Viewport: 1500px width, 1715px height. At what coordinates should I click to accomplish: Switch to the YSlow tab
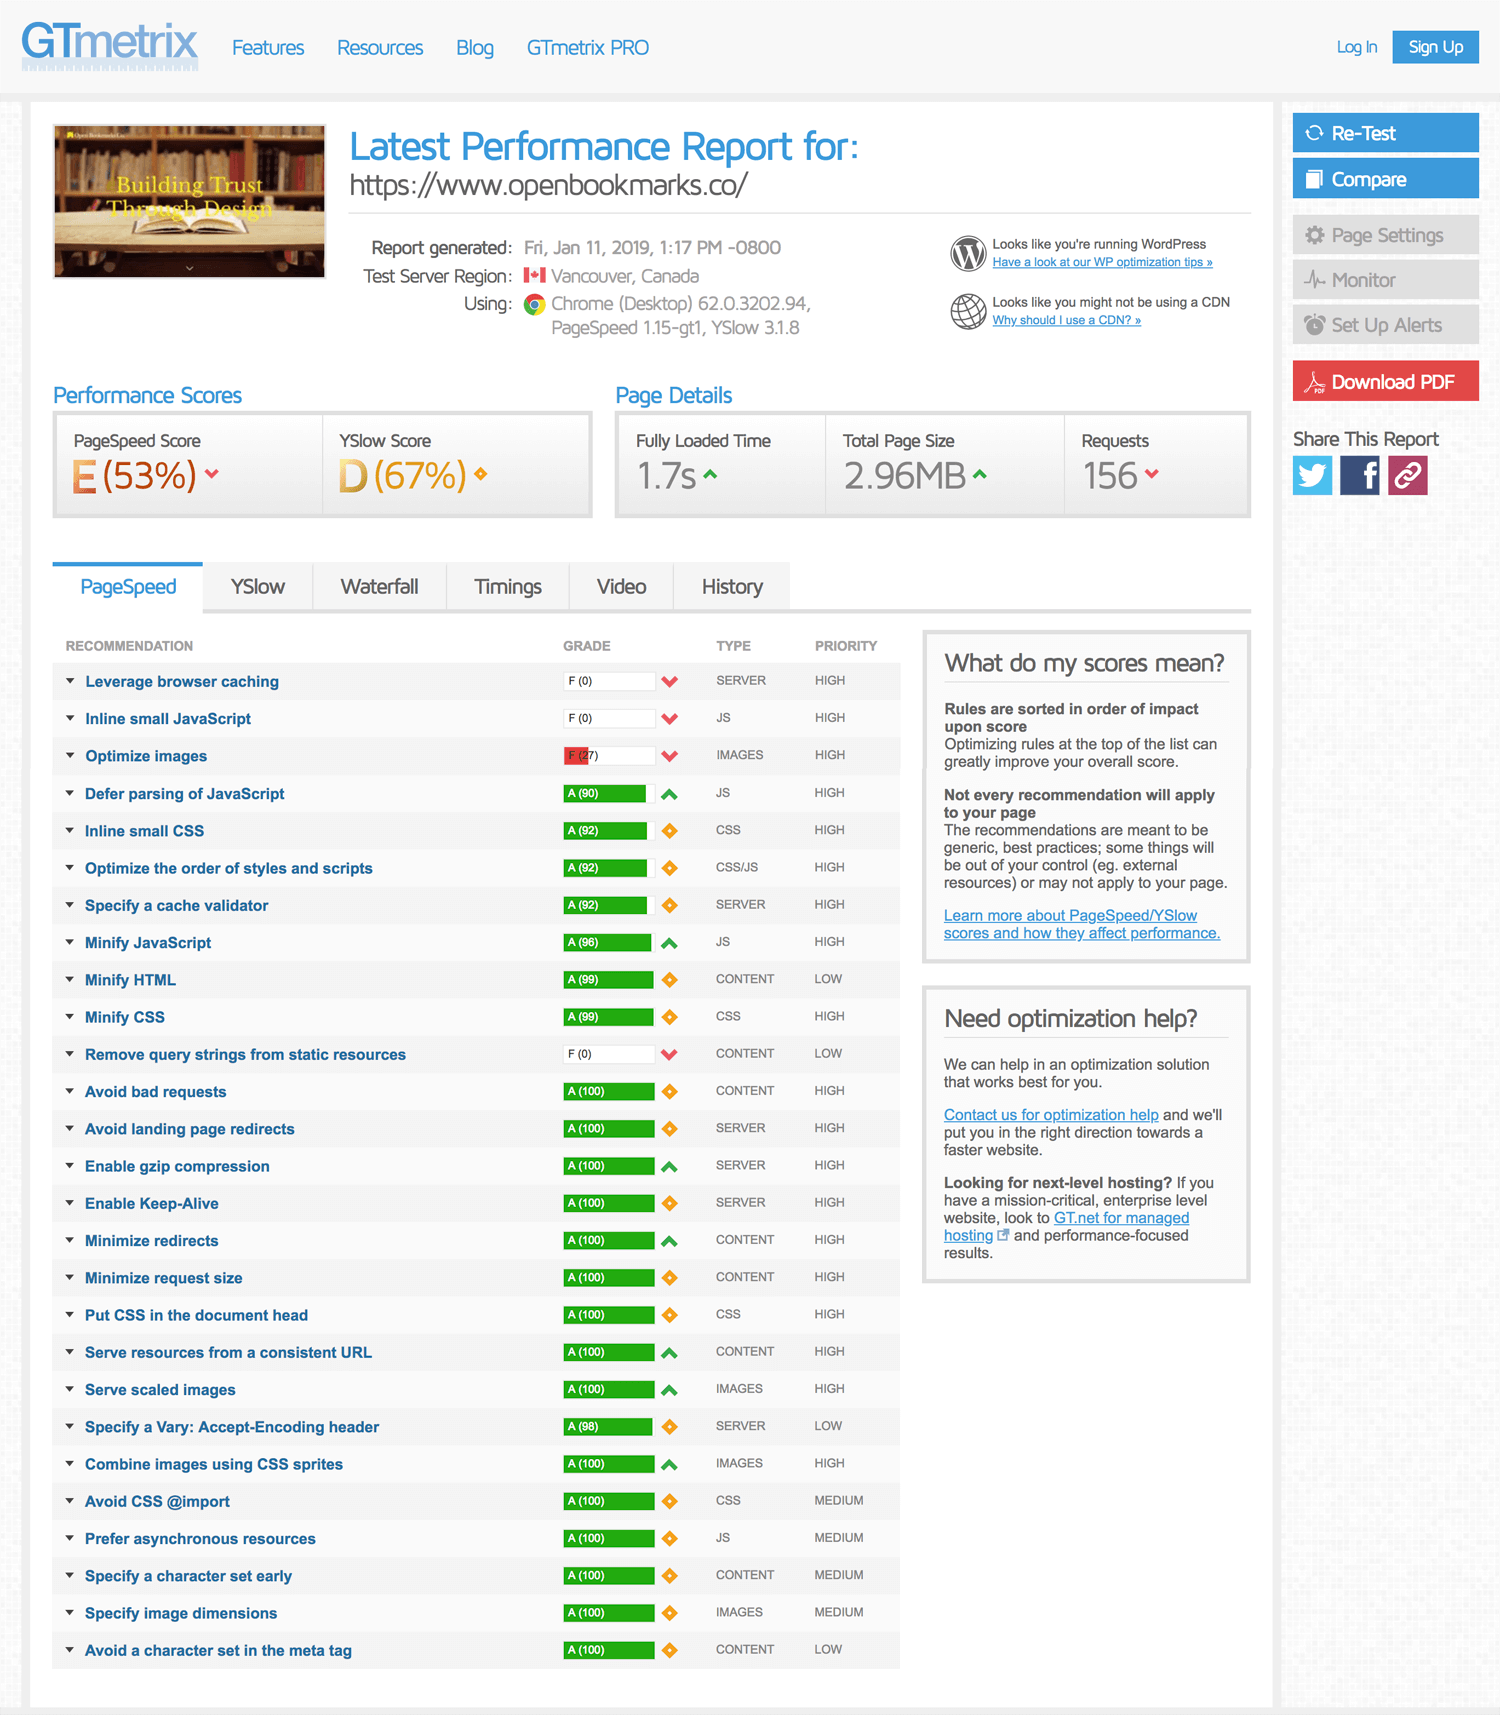coord(258,587)
